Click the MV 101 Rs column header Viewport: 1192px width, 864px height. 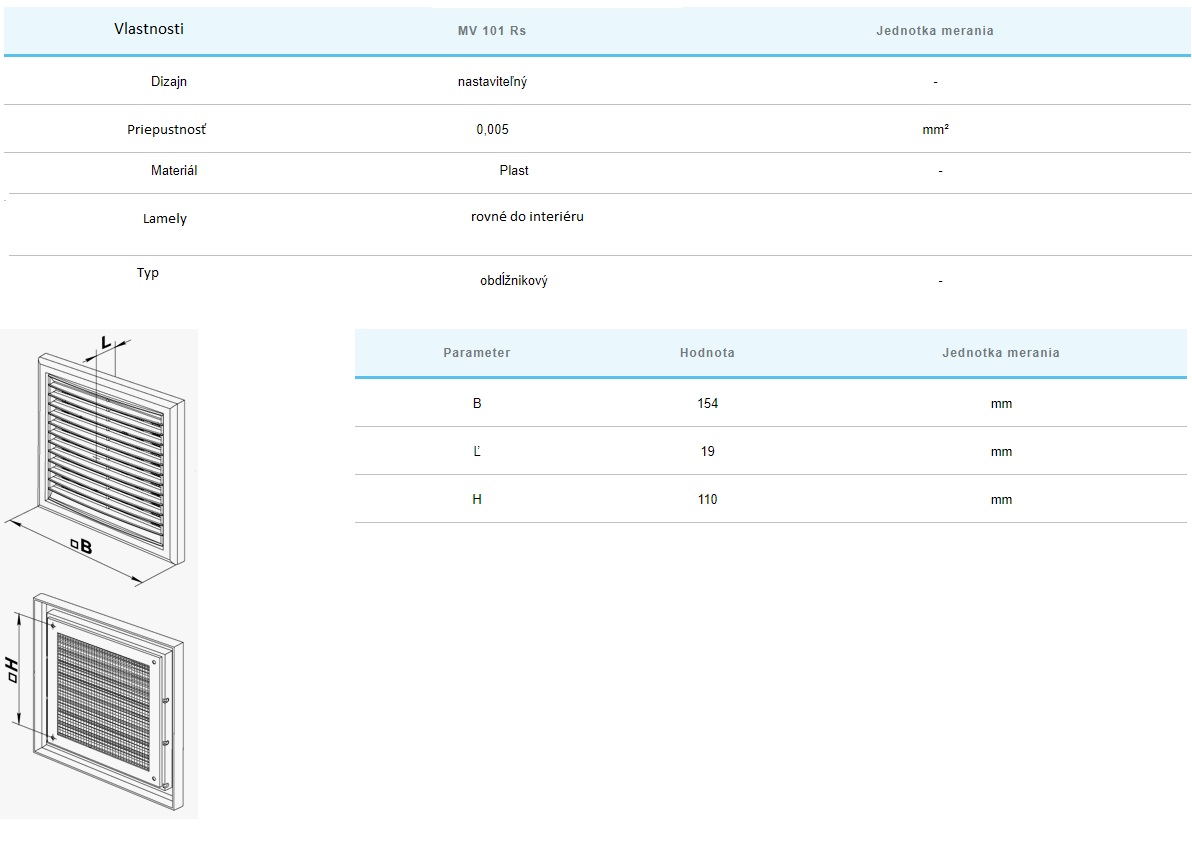492,31
